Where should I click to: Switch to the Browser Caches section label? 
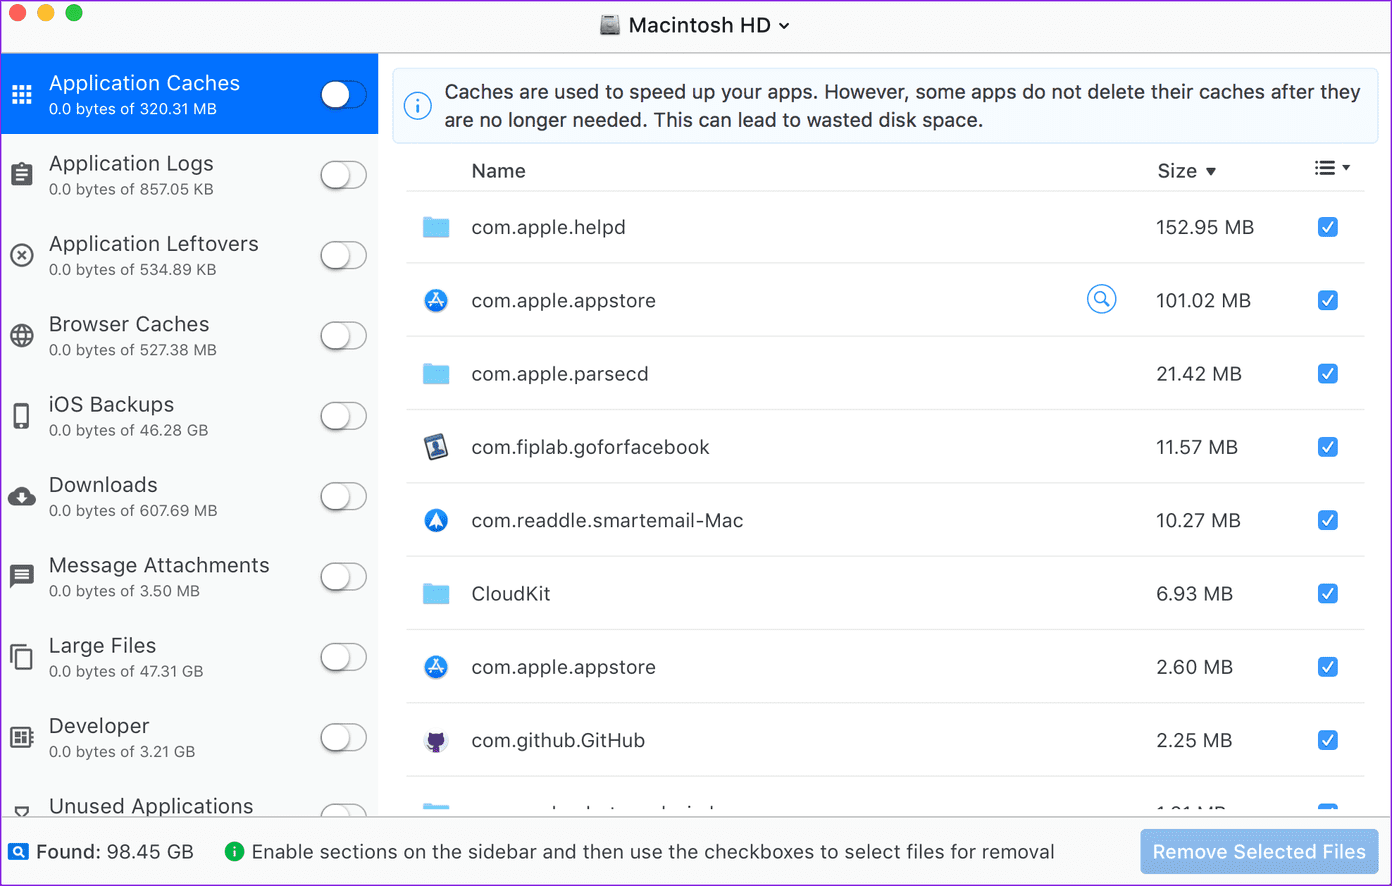pos(129,324)
